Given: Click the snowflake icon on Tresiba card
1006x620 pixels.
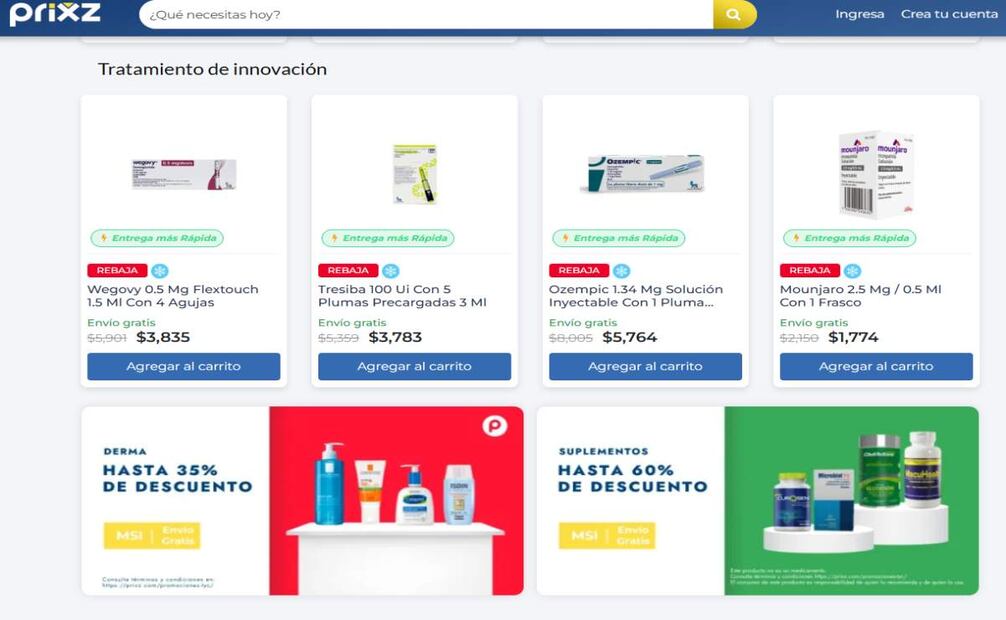Looking at the screenshot, I should click(391, 271).
